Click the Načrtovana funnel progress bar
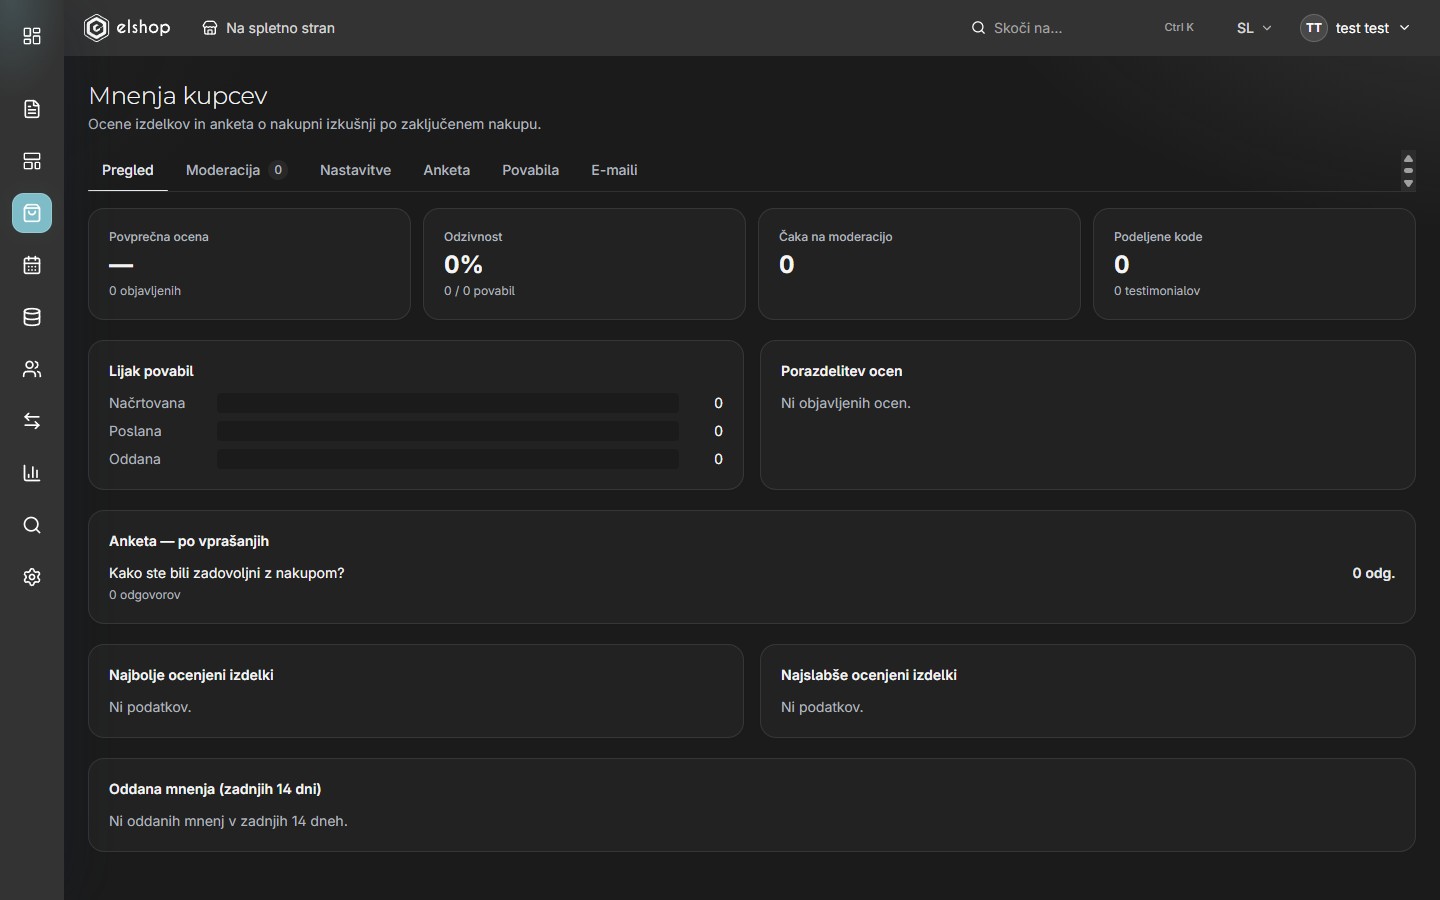Image resolution: width=1440 pixels, height=900 pixels. pyautogui.click(x=448, y=403)
